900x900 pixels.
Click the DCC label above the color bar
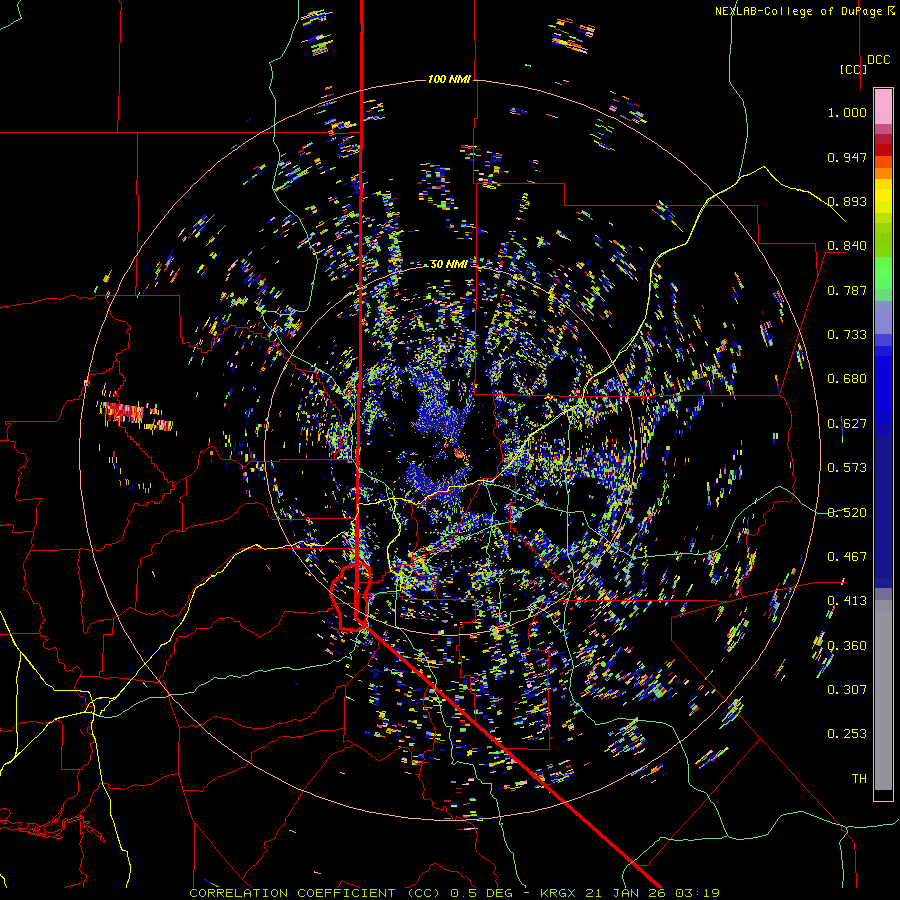click(878, 60)
